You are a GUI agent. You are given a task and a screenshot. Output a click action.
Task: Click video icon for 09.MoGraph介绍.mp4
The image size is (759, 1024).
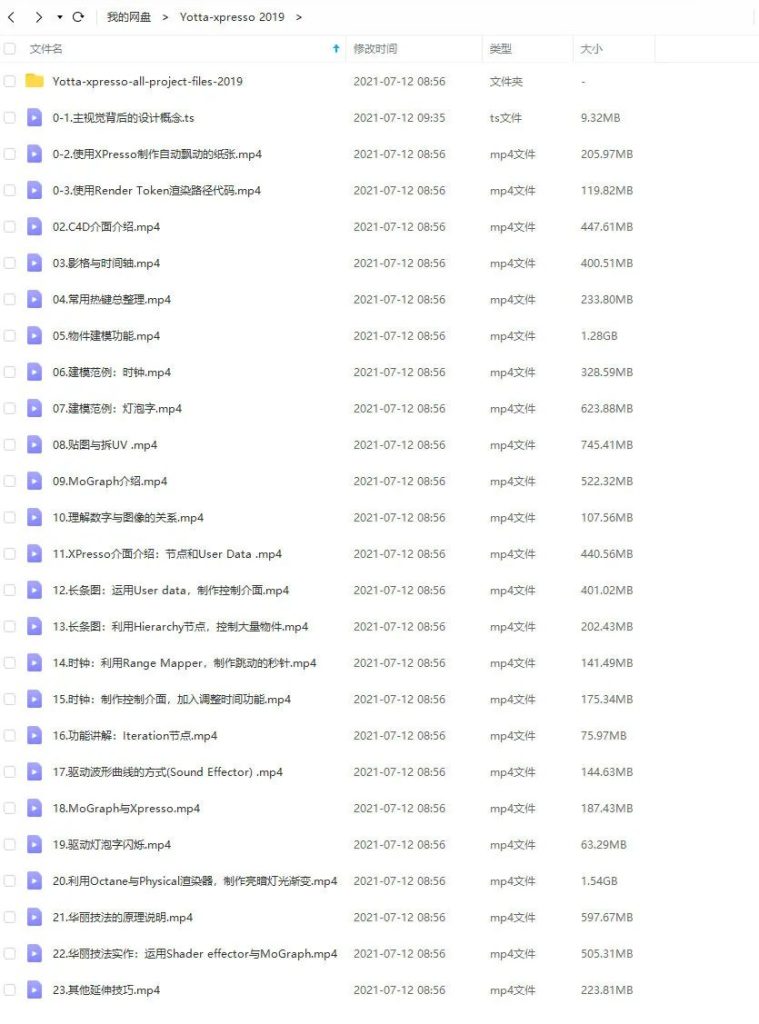pos(35,481)
